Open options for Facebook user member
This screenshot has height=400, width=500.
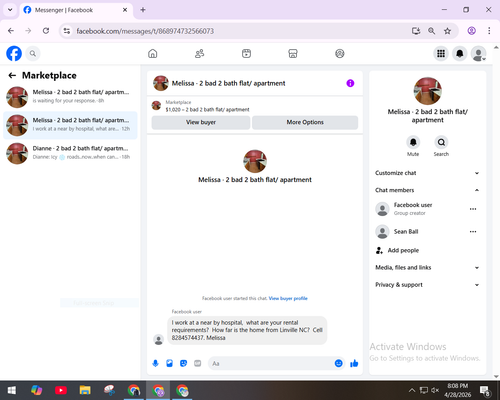pos(473,209)
